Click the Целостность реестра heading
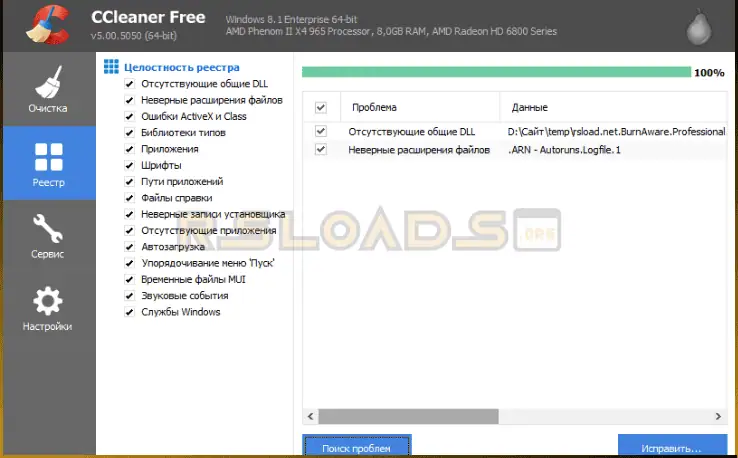 pyautogui.click(x=182, y=67)
